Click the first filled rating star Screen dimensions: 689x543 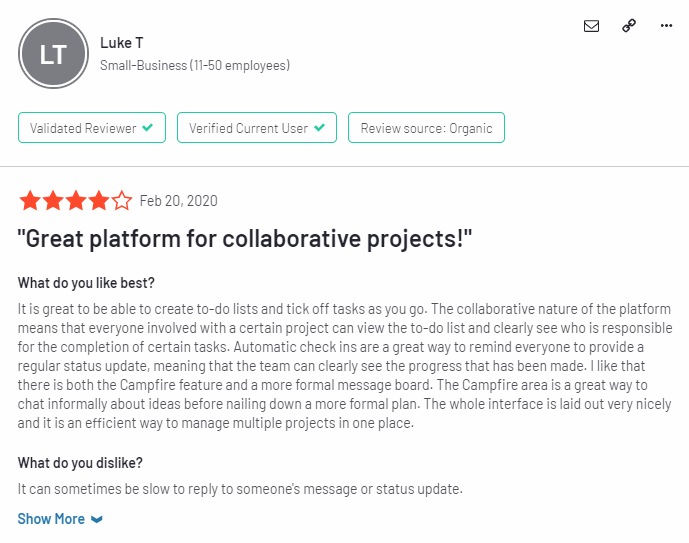[30, 201]
